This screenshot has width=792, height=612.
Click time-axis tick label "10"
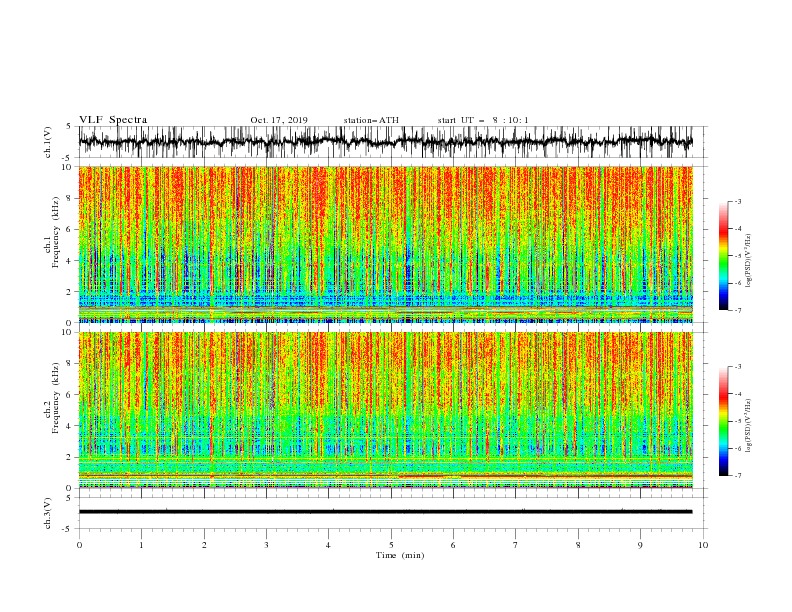(x=703, y=545)
